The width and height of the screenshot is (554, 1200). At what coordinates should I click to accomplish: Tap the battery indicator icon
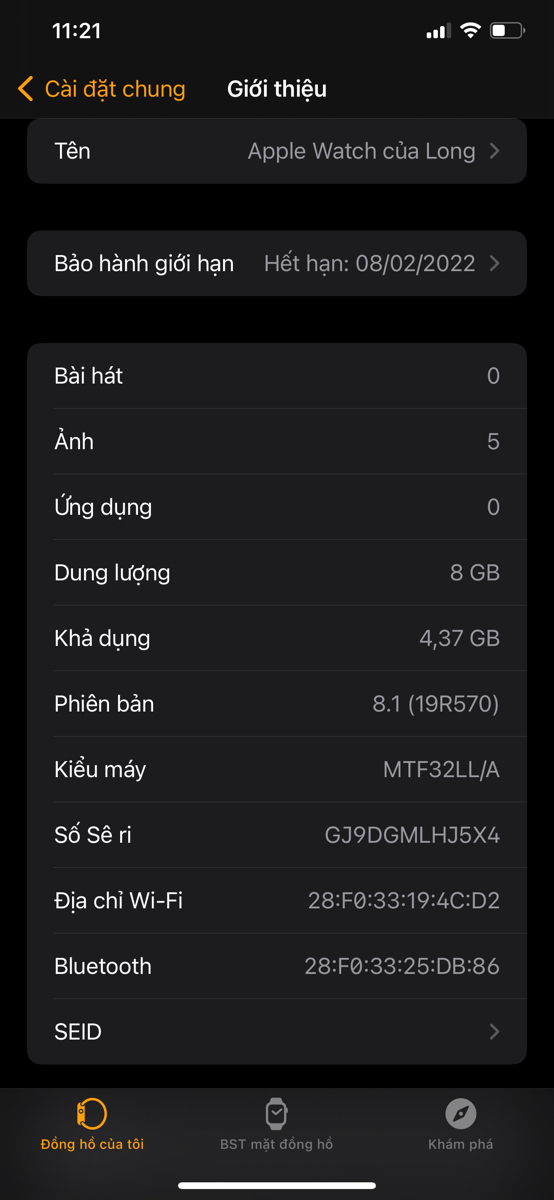pos(506,31)
